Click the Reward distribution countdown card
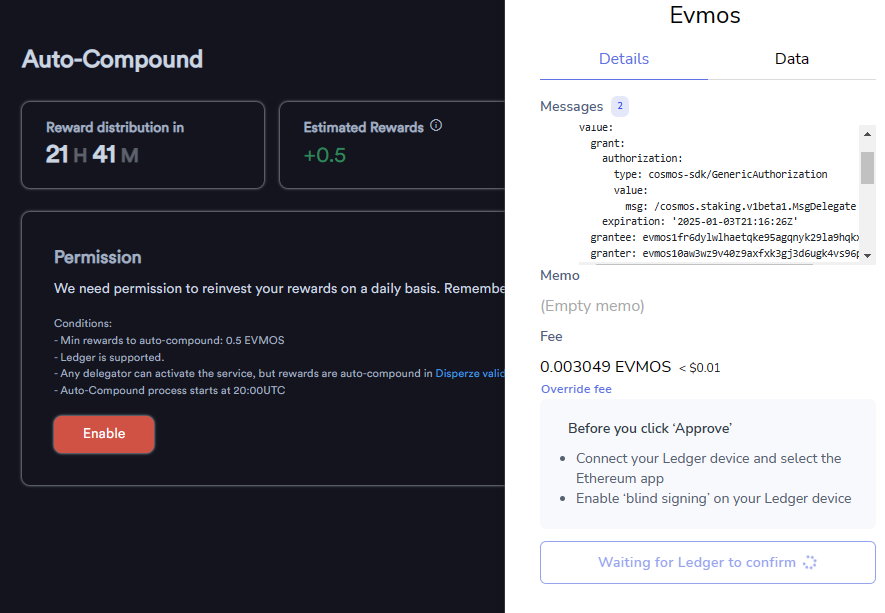 [142, 145]
